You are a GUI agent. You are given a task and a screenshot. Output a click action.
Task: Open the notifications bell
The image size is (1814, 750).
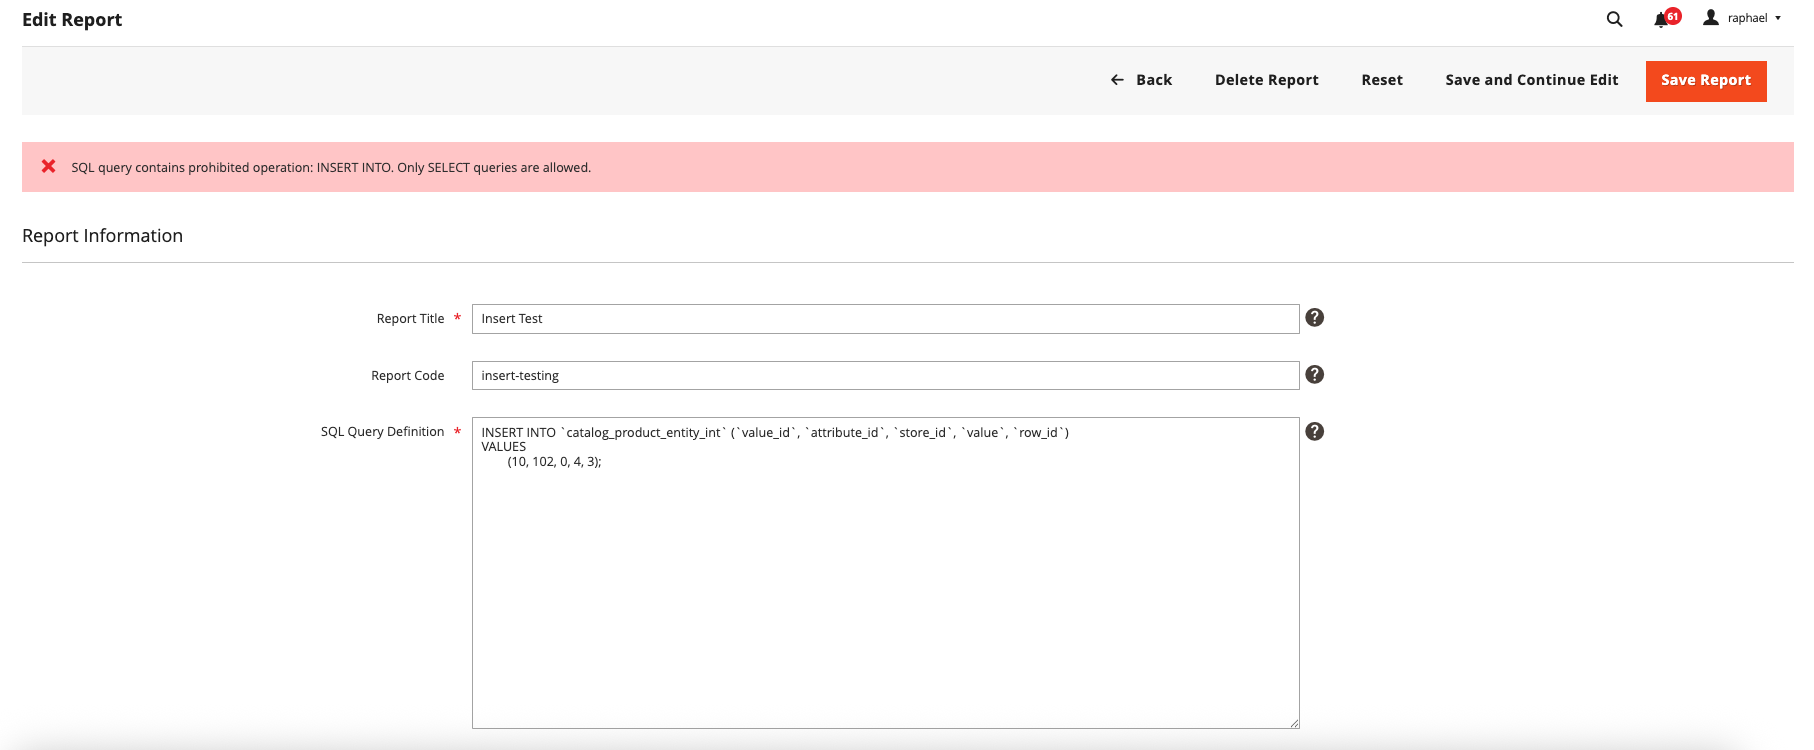pos(1661,20)
